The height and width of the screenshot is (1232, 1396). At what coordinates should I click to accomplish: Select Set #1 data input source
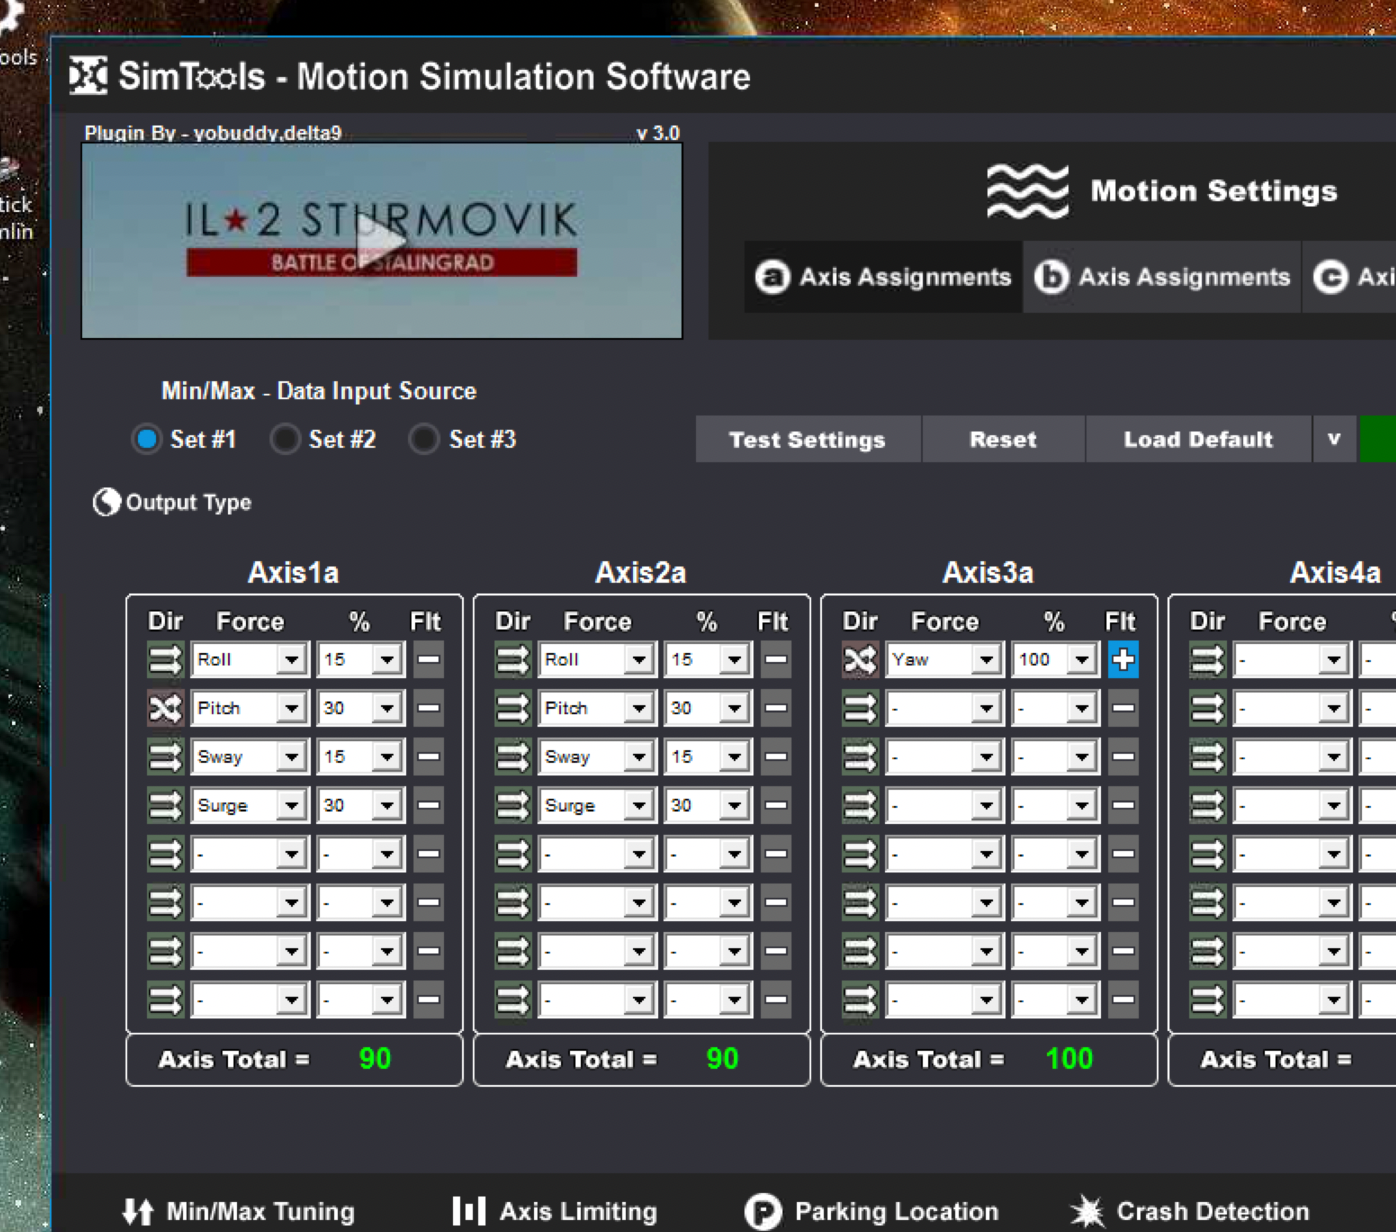(147, 439)
